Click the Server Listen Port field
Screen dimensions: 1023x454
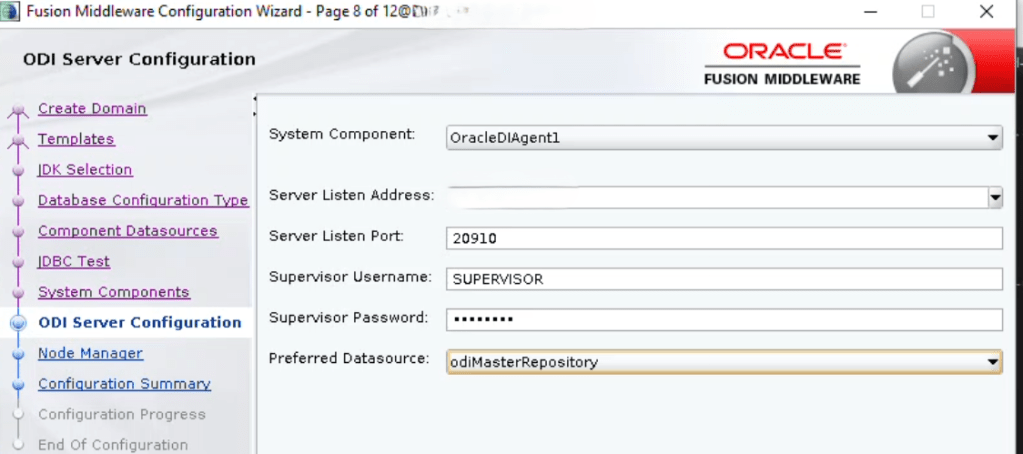[723, 238]
